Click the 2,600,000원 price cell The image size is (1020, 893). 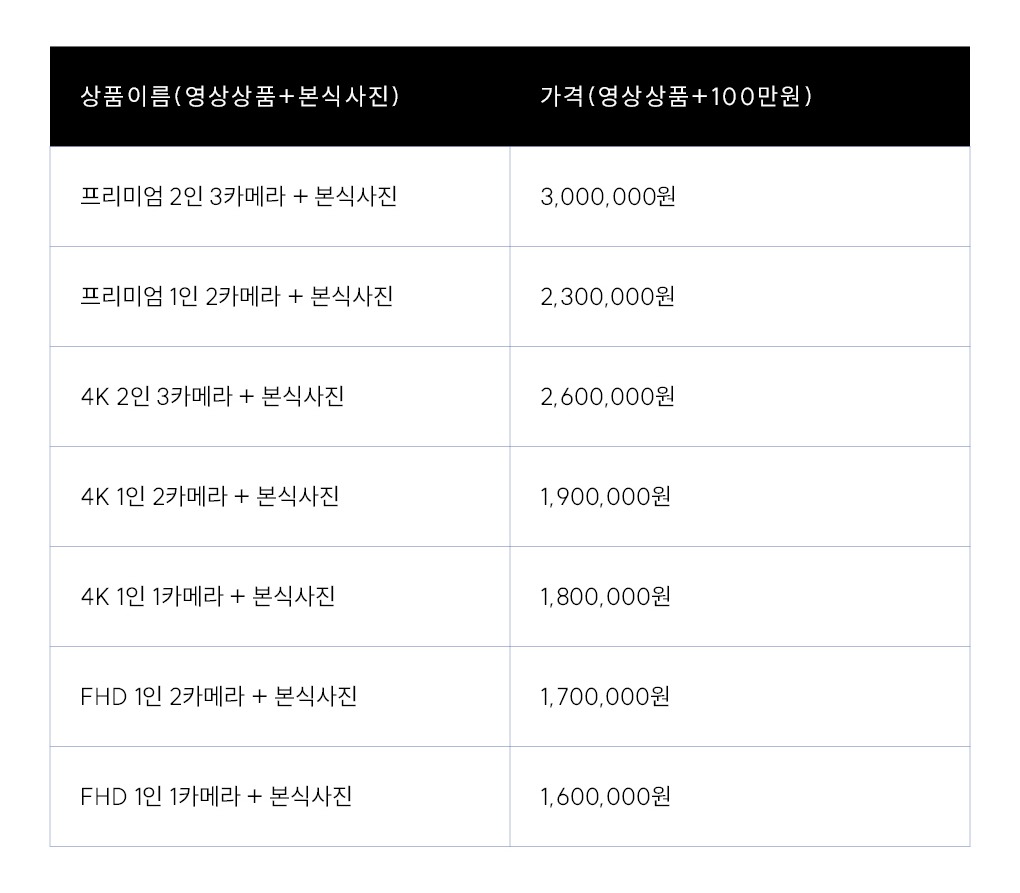(x=740, y=397)
